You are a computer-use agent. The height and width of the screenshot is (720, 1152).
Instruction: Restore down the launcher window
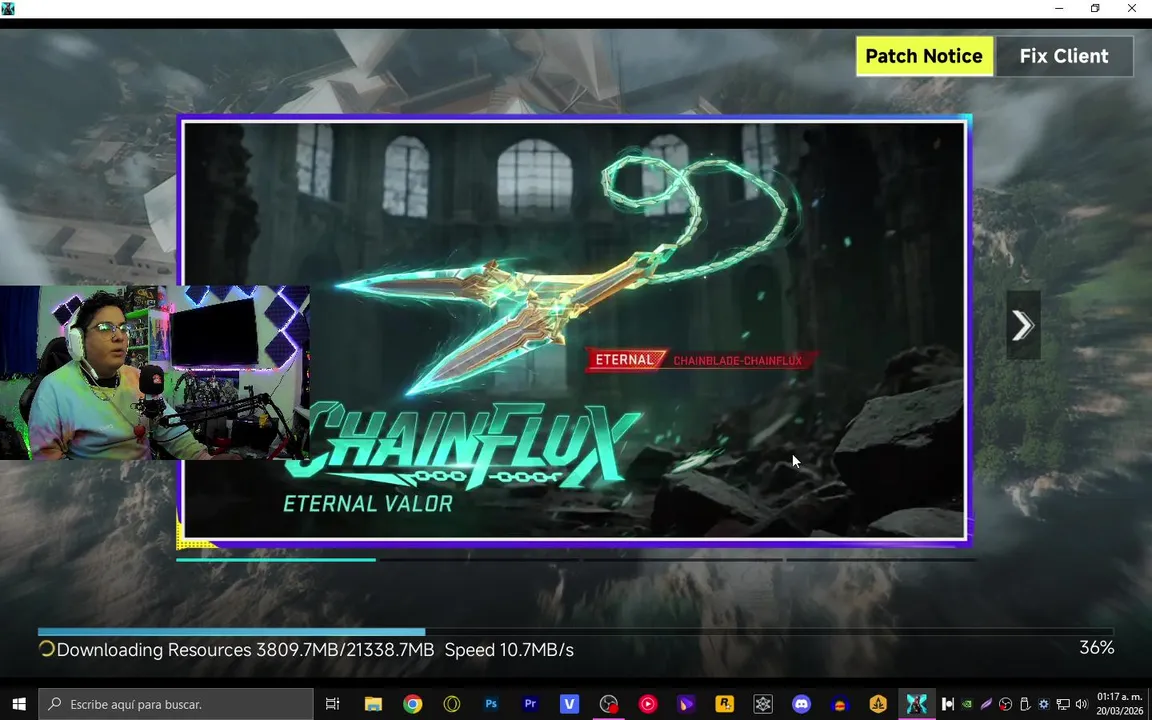[x=1095, y=8]
